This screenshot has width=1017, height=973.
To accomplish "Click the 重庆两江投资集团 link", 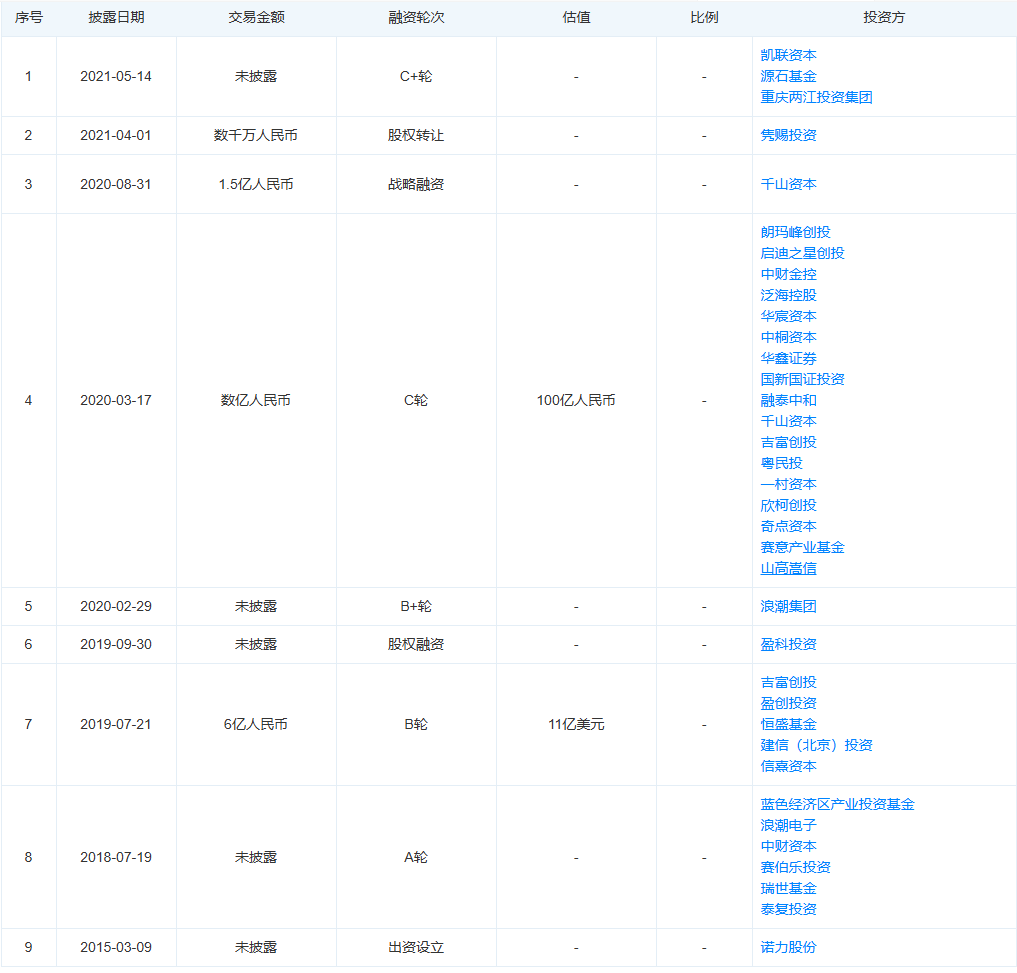I will (816, 97).
